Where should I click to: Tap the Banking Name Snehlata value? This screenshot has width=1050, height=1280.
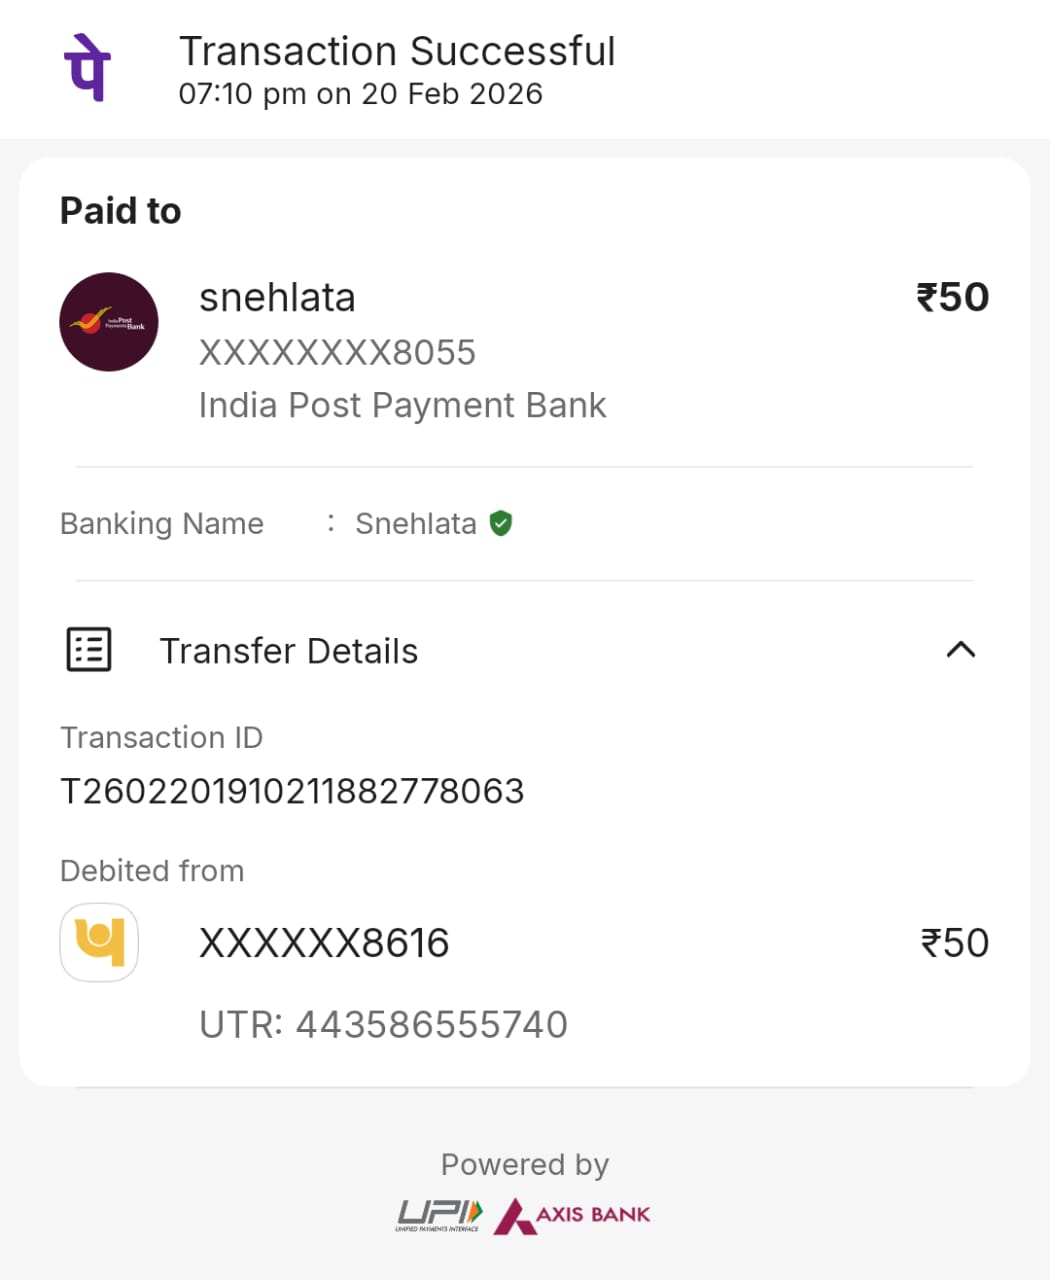point(415,523)
